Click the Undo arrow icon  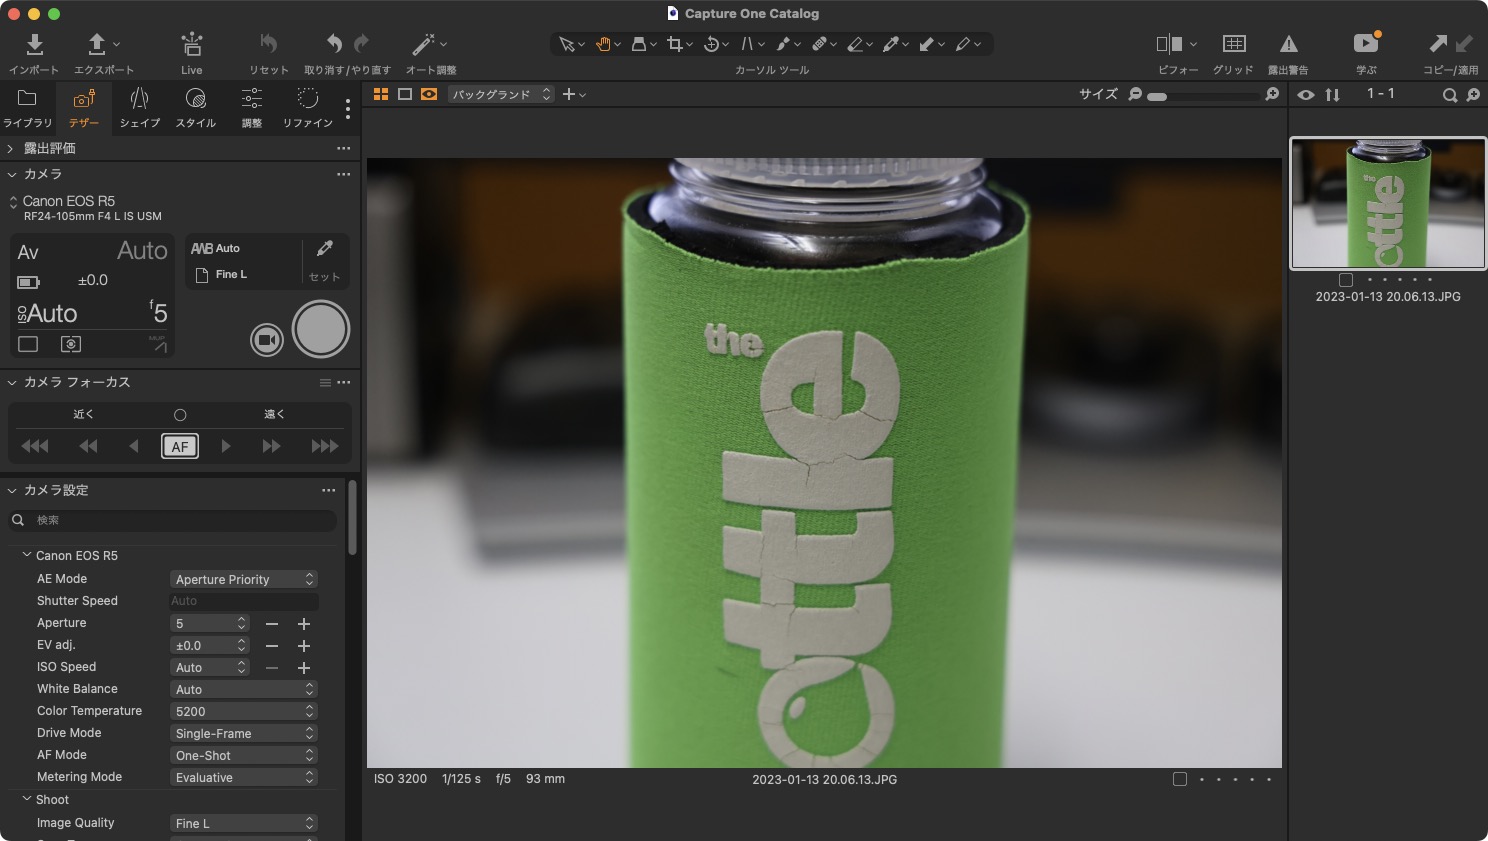click(335, 43)
